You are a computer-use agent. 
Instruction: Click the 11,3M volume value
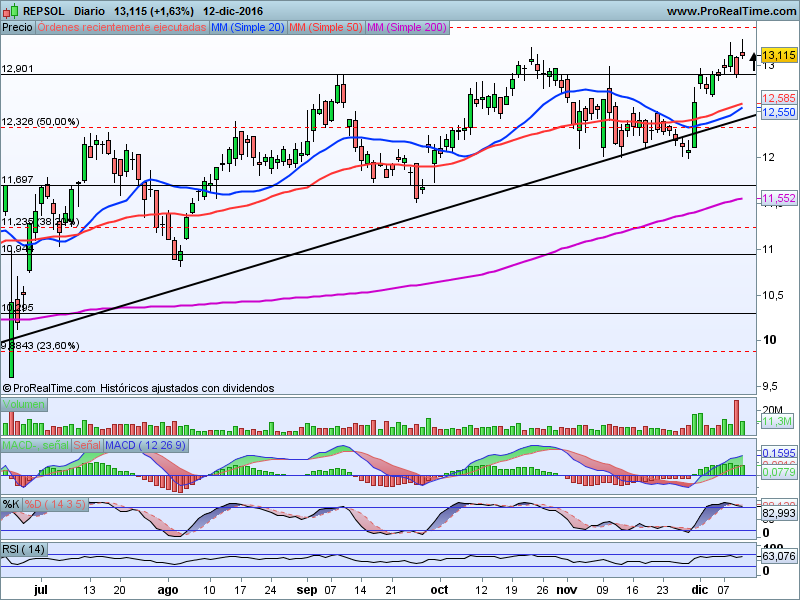point(778,421)
